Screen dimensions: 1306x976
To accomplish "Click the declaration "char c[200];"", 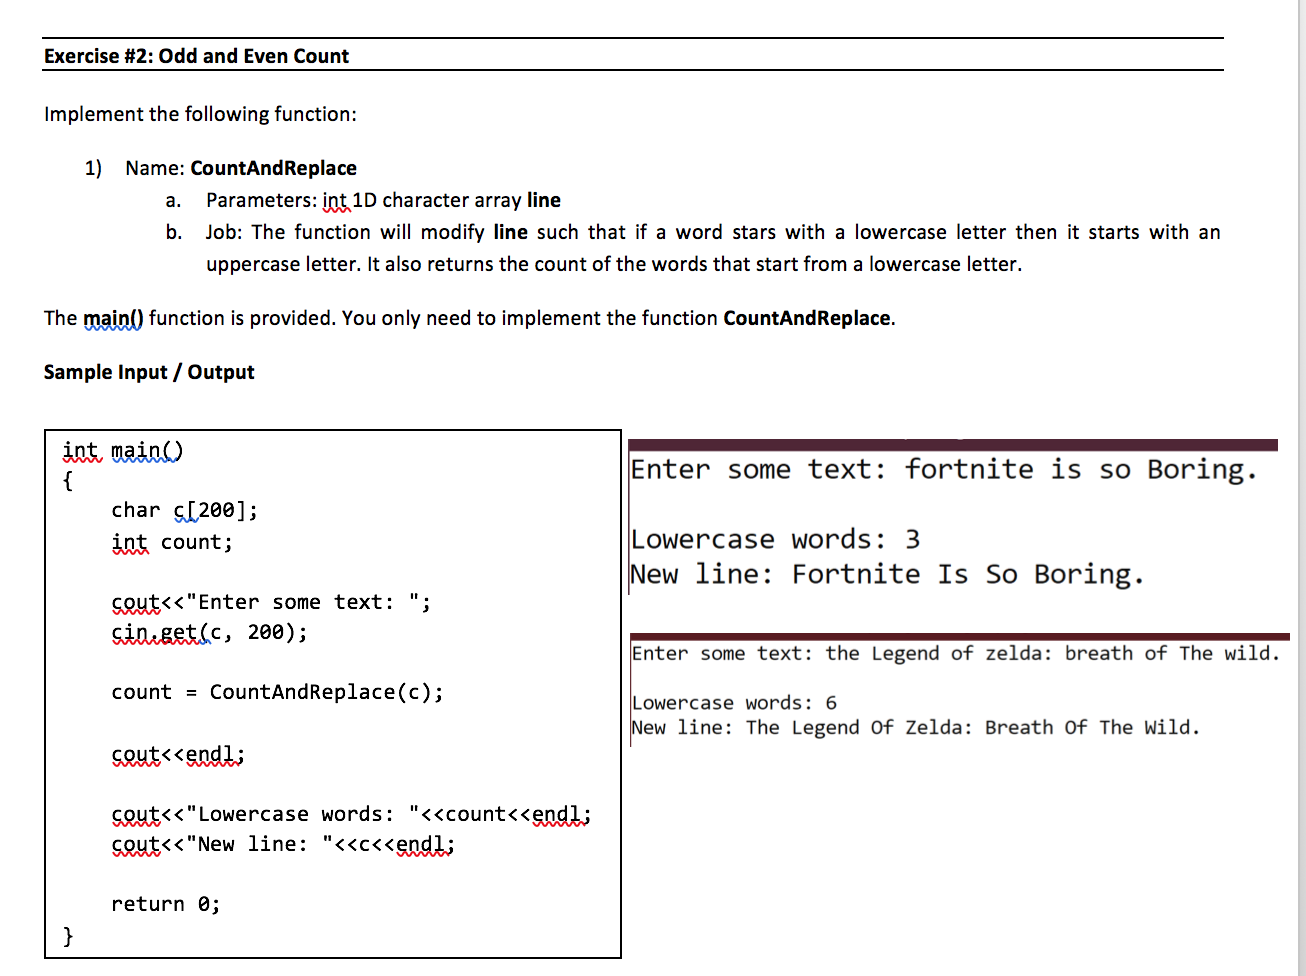I will pyautogui.click(x=185, y=510).
